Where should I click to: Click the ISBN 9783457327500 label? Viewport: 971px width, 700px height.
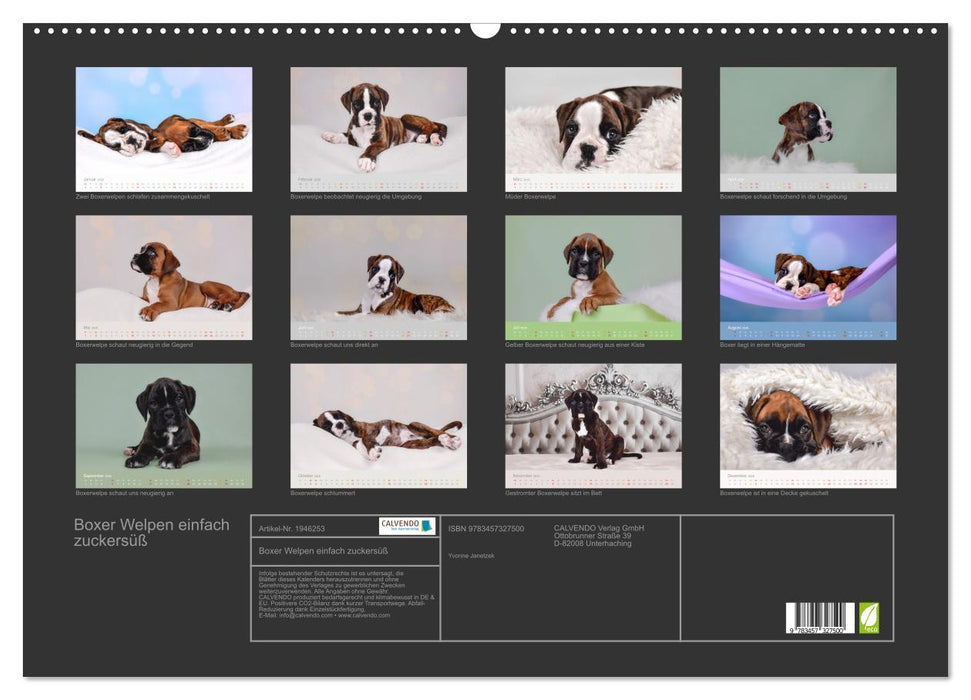coord(486,529)
